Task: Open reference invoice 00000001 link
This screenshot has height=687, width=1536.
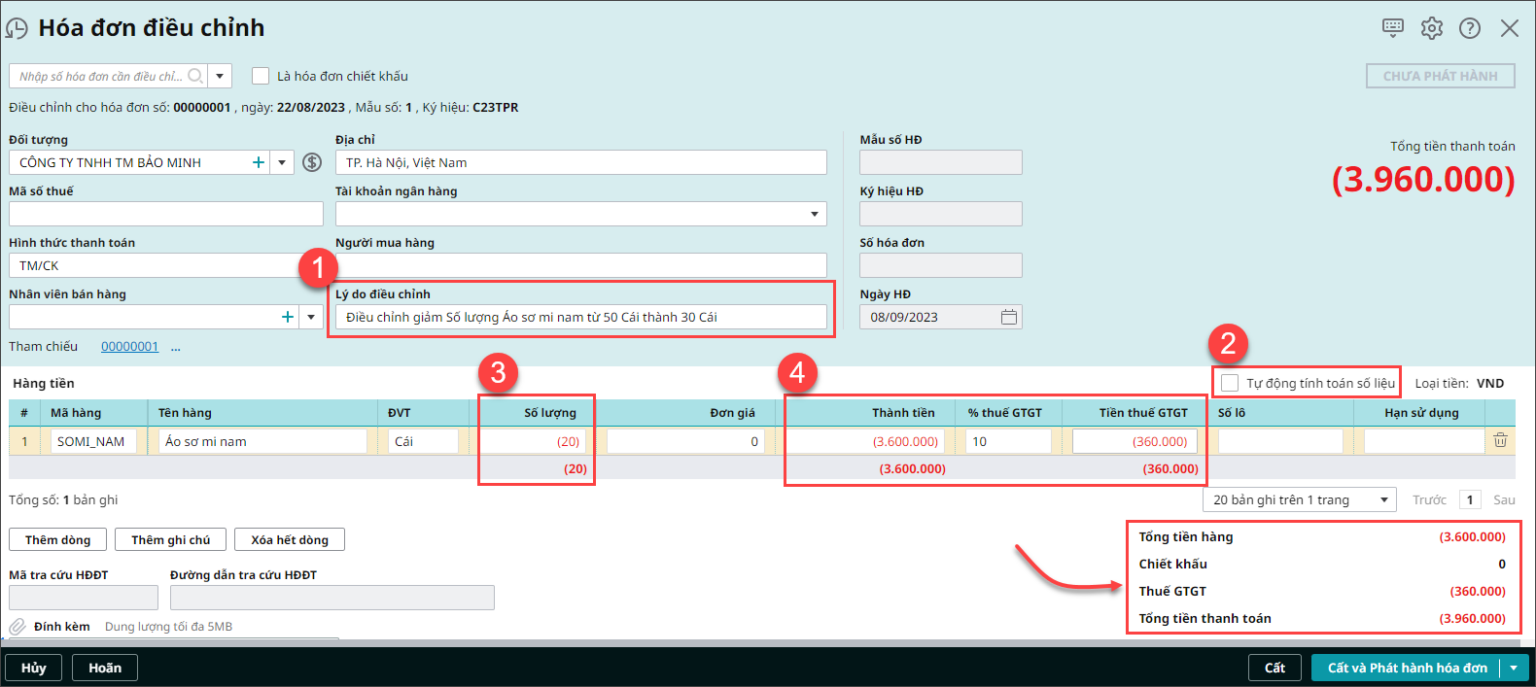Action: [x=130, y=347]
